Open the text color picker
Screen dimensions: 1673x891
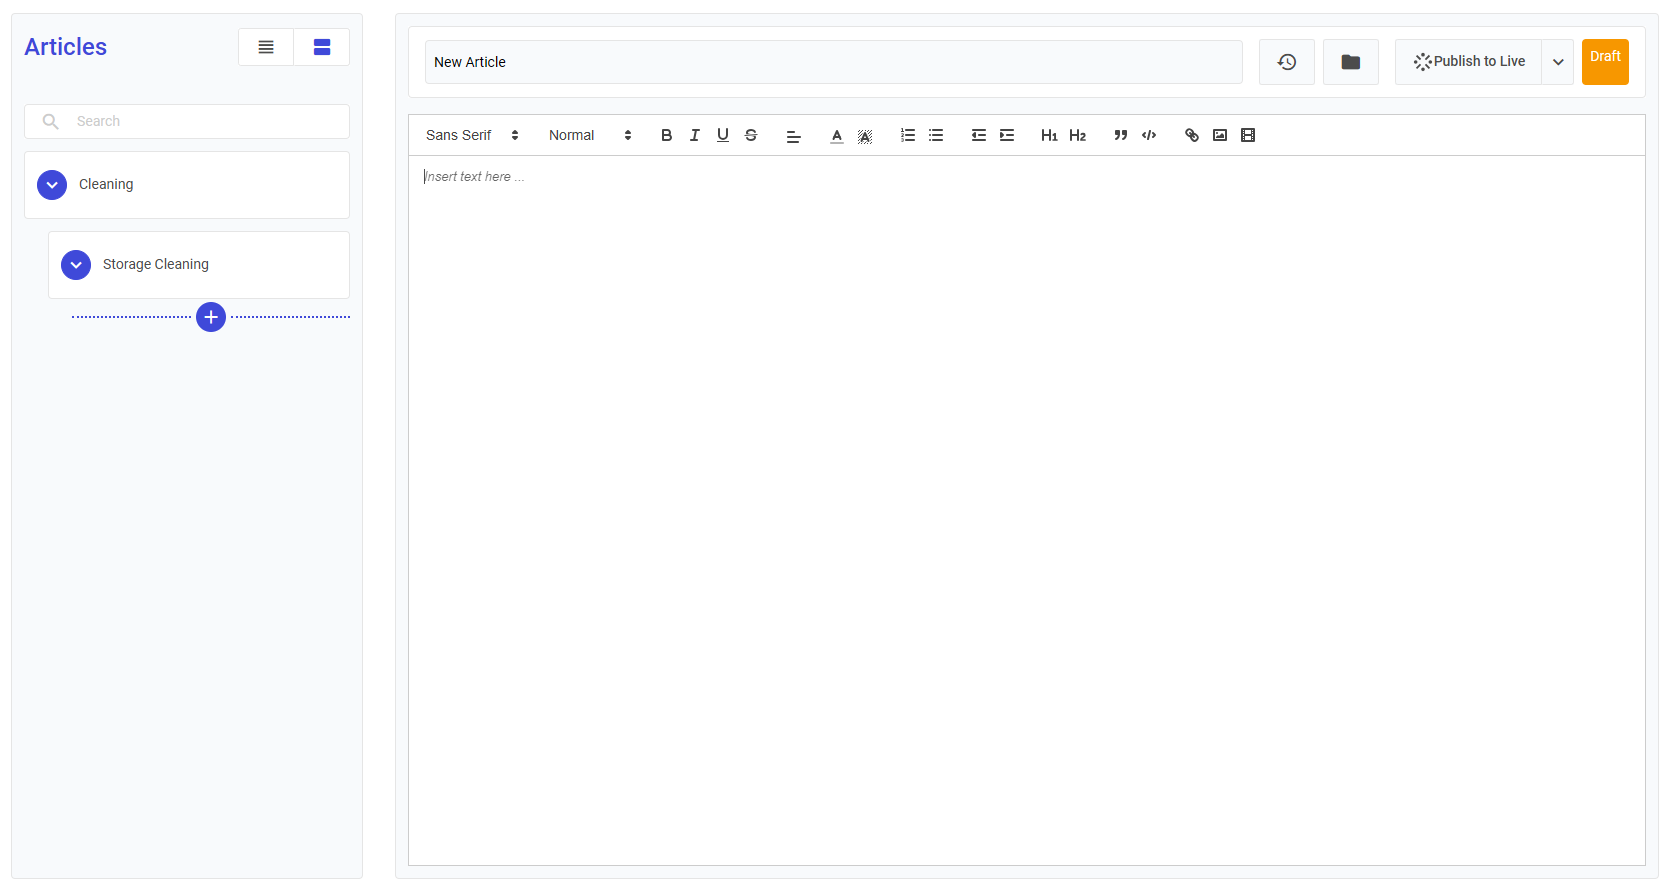point(836,135)
